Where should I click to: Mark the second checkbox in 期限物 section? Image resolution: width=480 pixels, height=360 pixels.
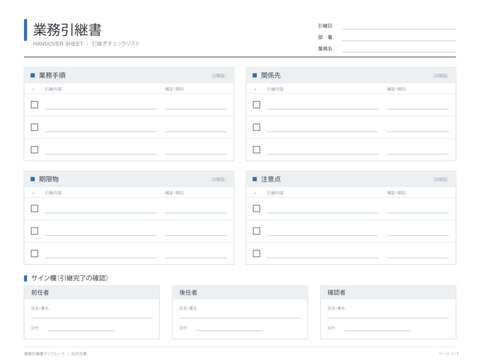(x=34, y=231)
